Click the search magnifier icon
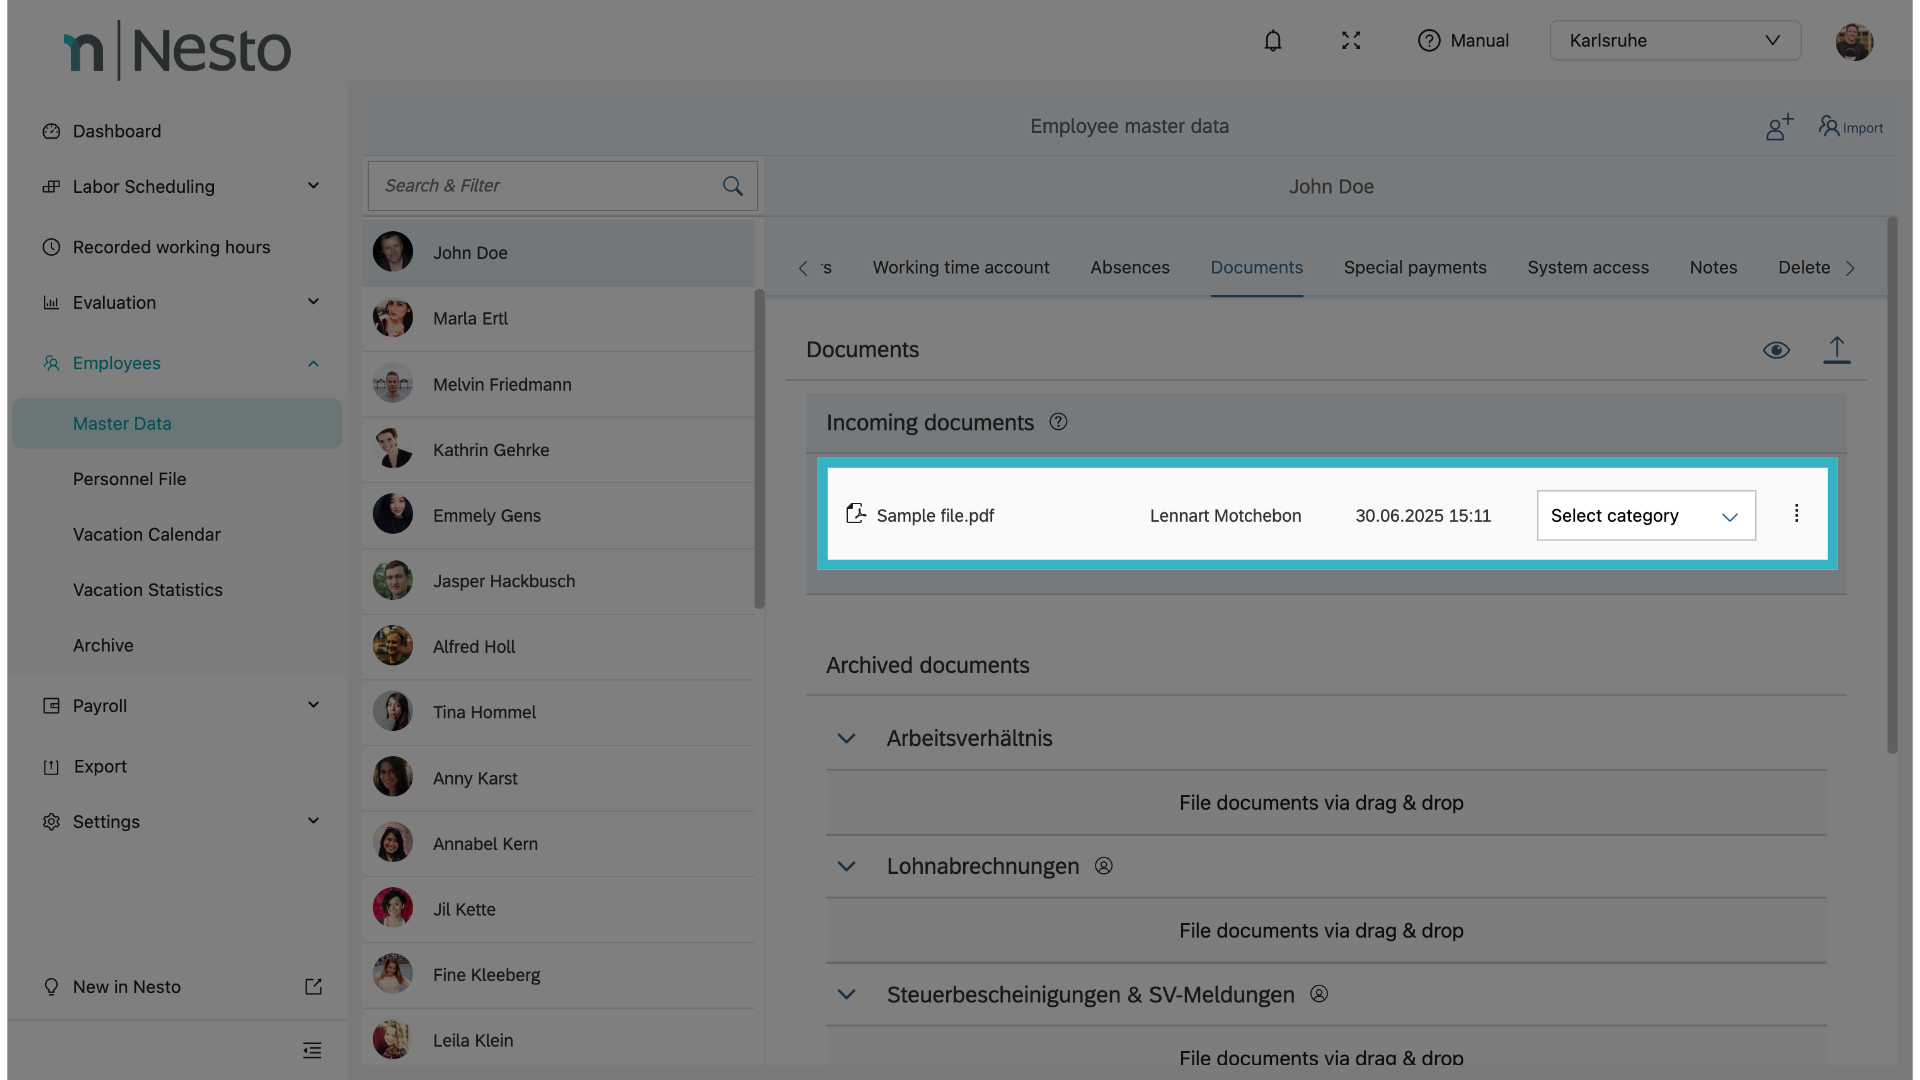The width and height of the screenshot is (1920, 1080). [733, 186]
